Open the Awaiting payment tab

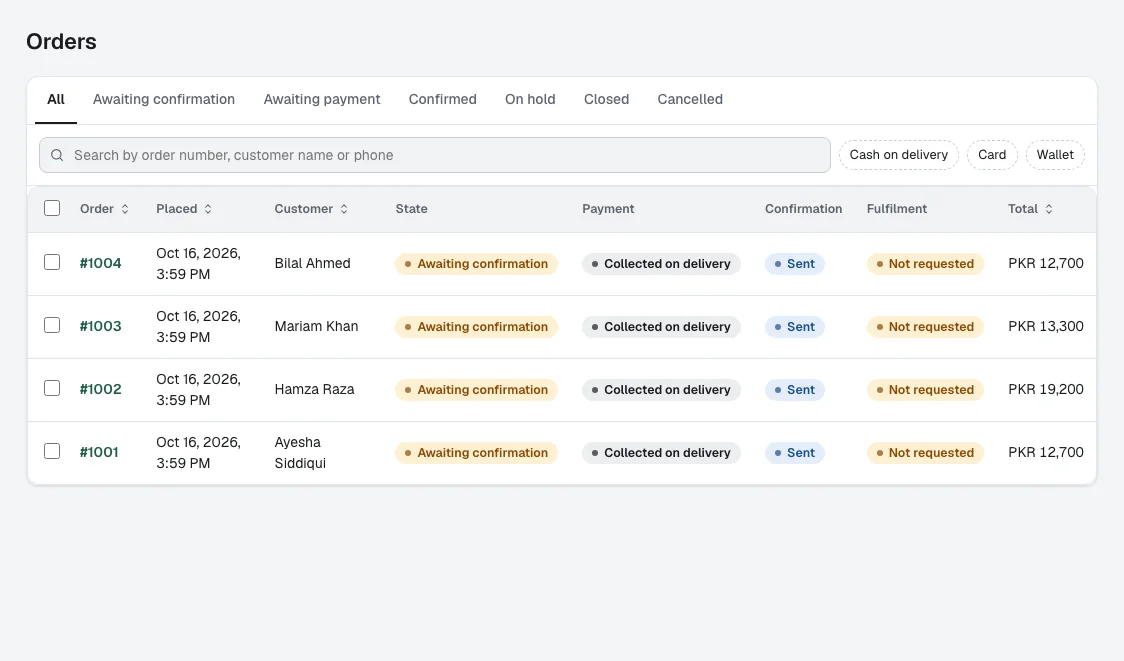tap(322, 100)
